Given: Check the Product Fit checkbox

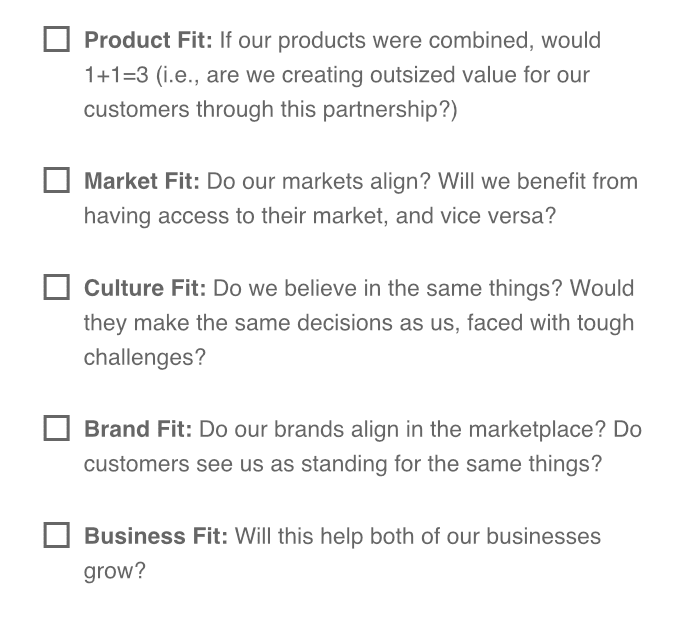Looking at the screenshot, I should [57, 41].
